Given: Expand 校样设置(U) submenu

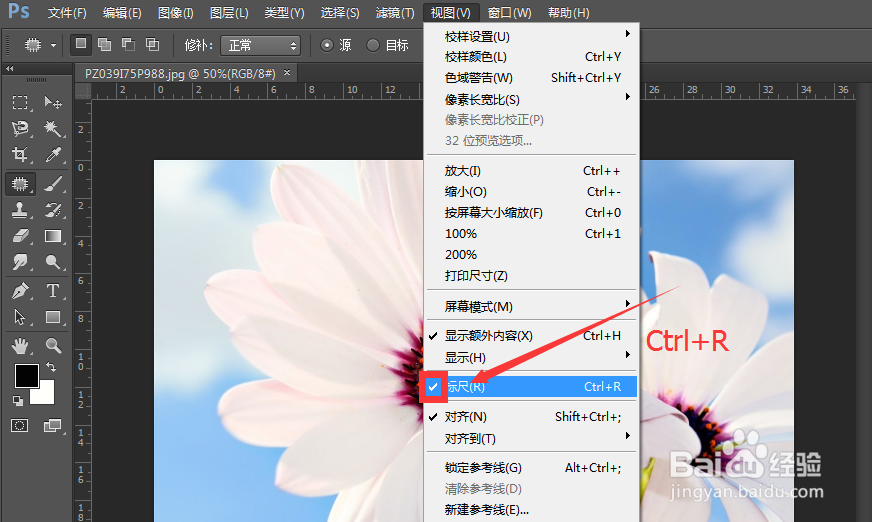Looking at the screenshot, I should (531, 37).
